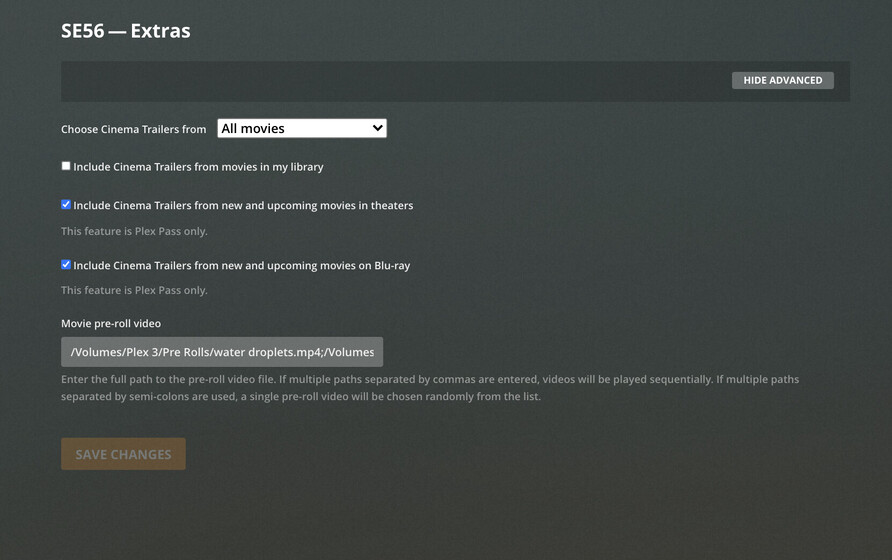The height and width of the screenshot is (560, 892).
Task: Click the label Include Cinema Trailers from movies in my library
Action: (198, 167)
